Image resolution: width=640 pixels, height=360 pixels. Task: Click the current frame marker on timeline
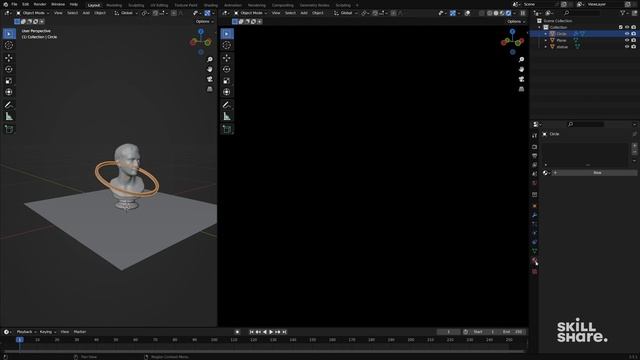tap(19, 340)
